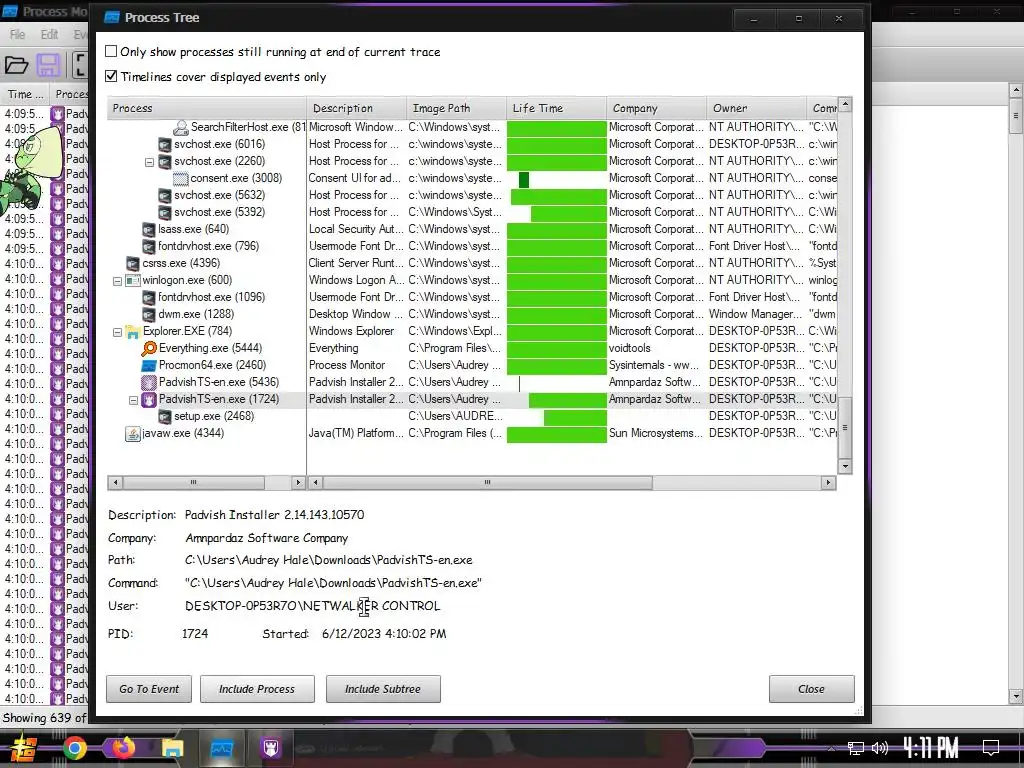The height and width of the screenshot is (768, 1024).
Task: Check 'Only show processes still running' checkbox
Action: [x=111, y=52]
